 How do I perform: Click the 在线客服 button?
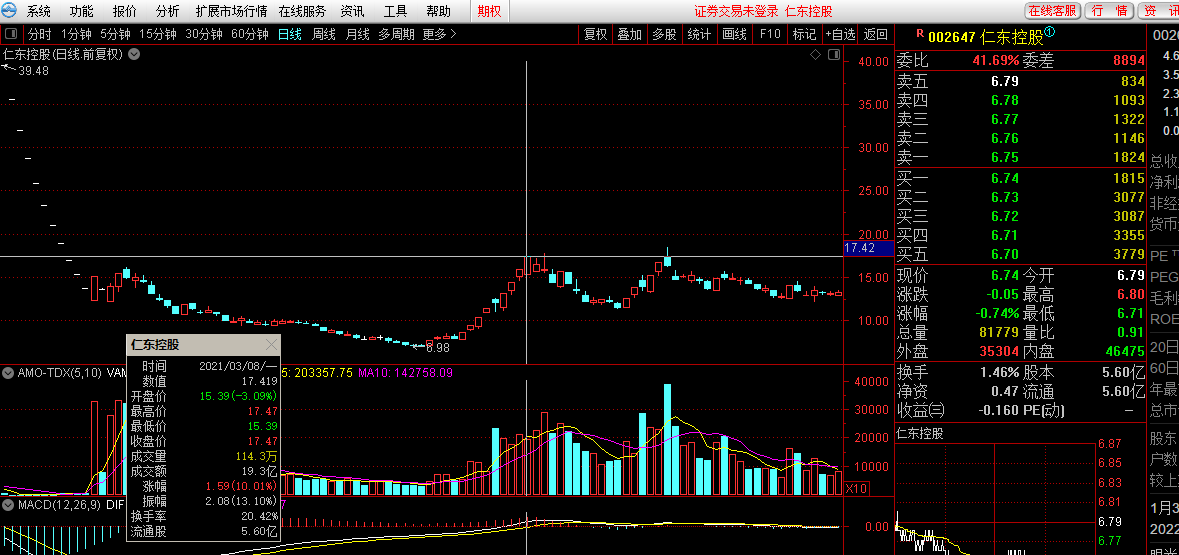click(1052, 11)
